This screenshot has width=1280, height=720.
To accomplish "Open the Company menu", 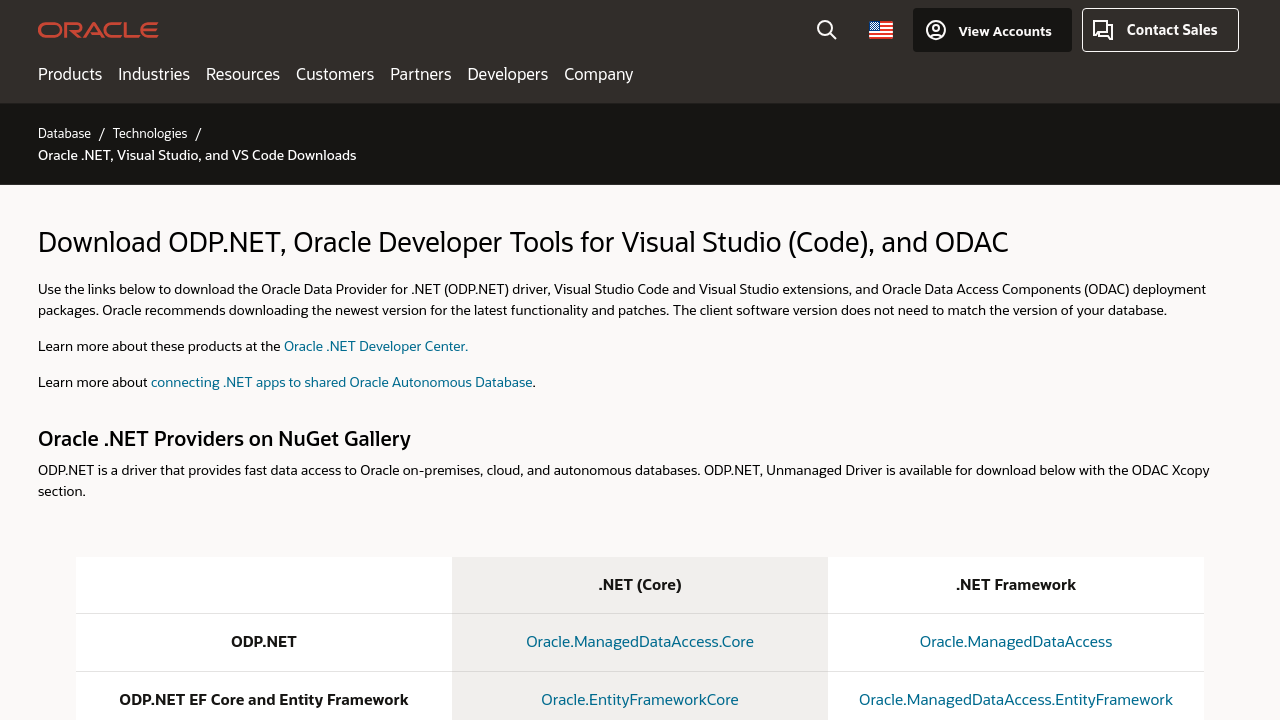I will point(598,74).
